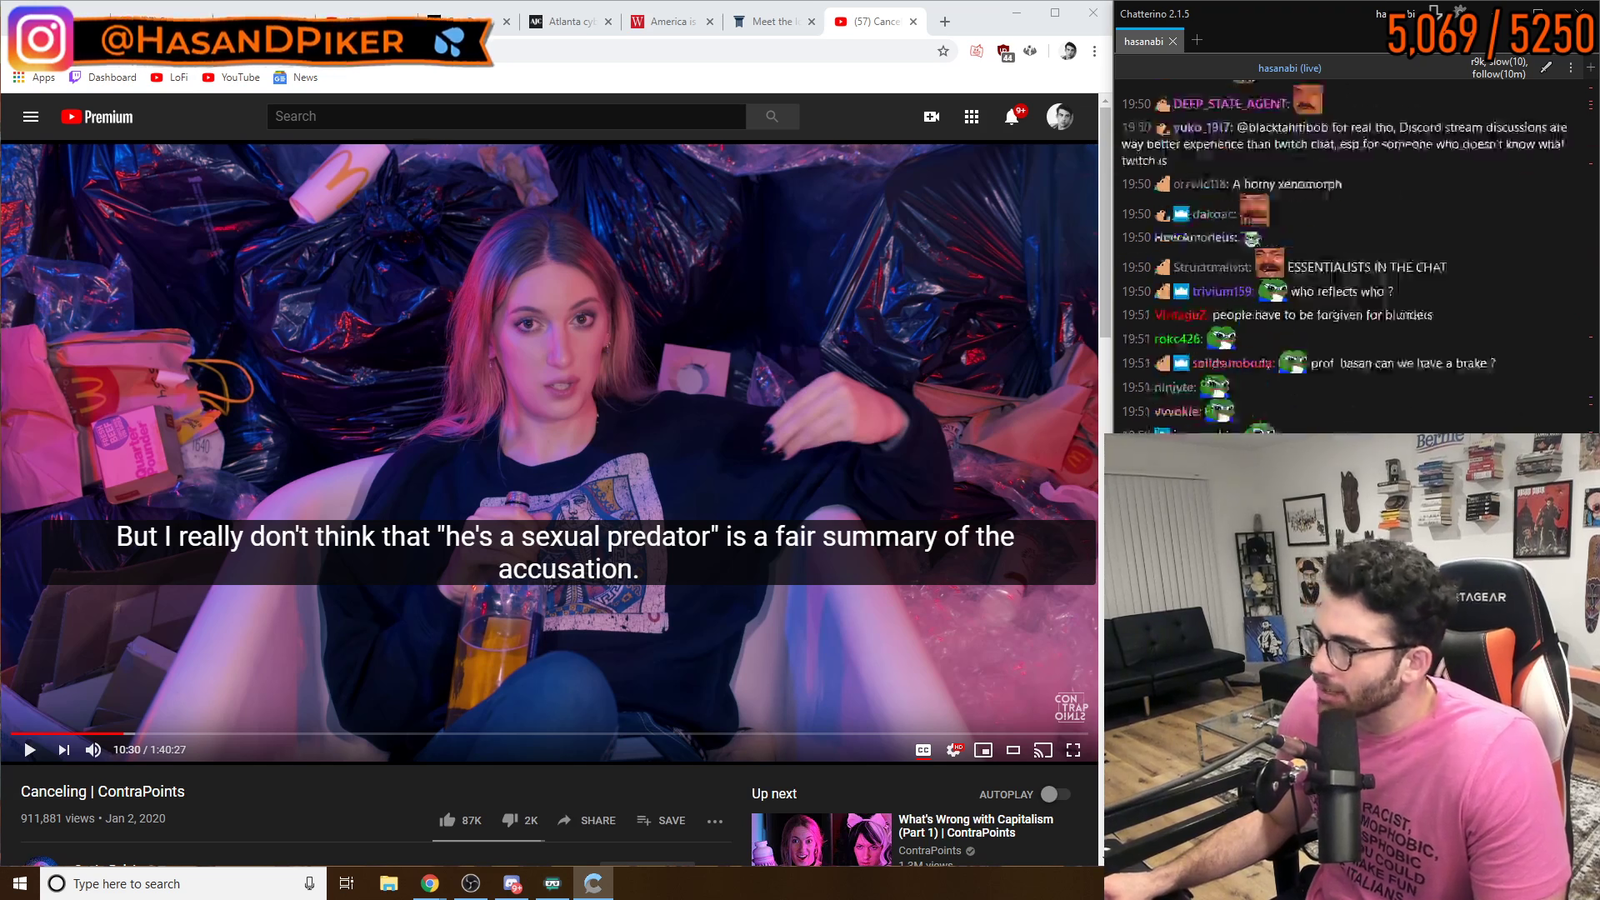Open the YouTube notifications bell
The width and height of the screenshot is (1600, 900).
pos(1012,117)
